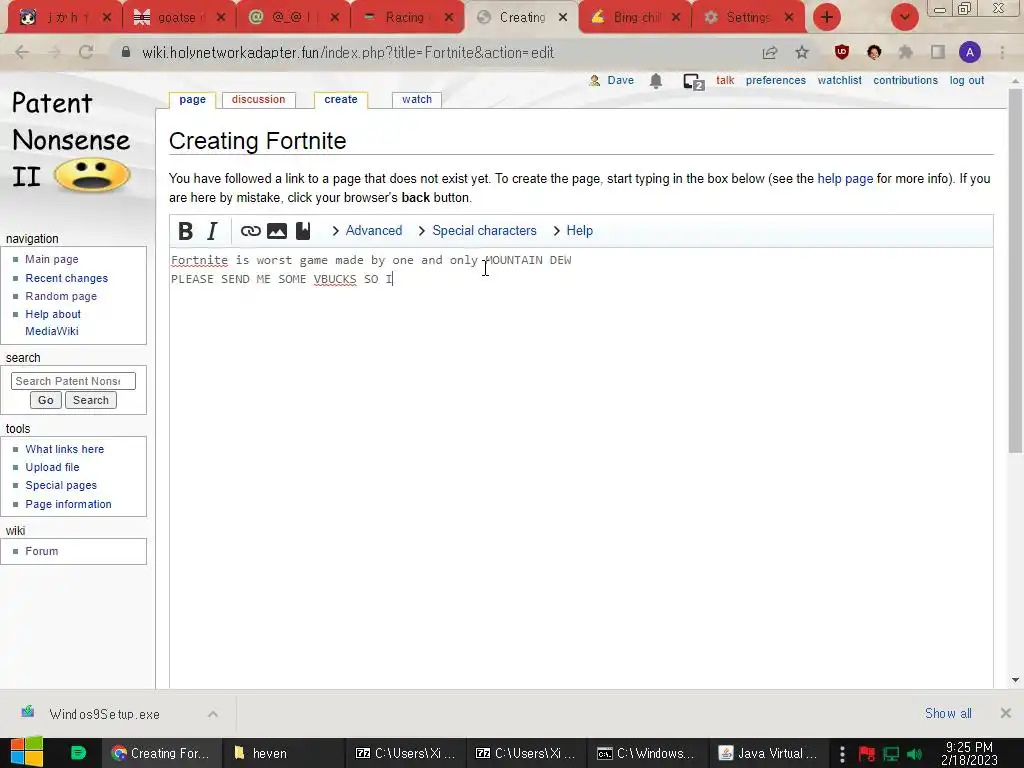
Task: Close the downloads bar
Action: (x=1006, y=713)
